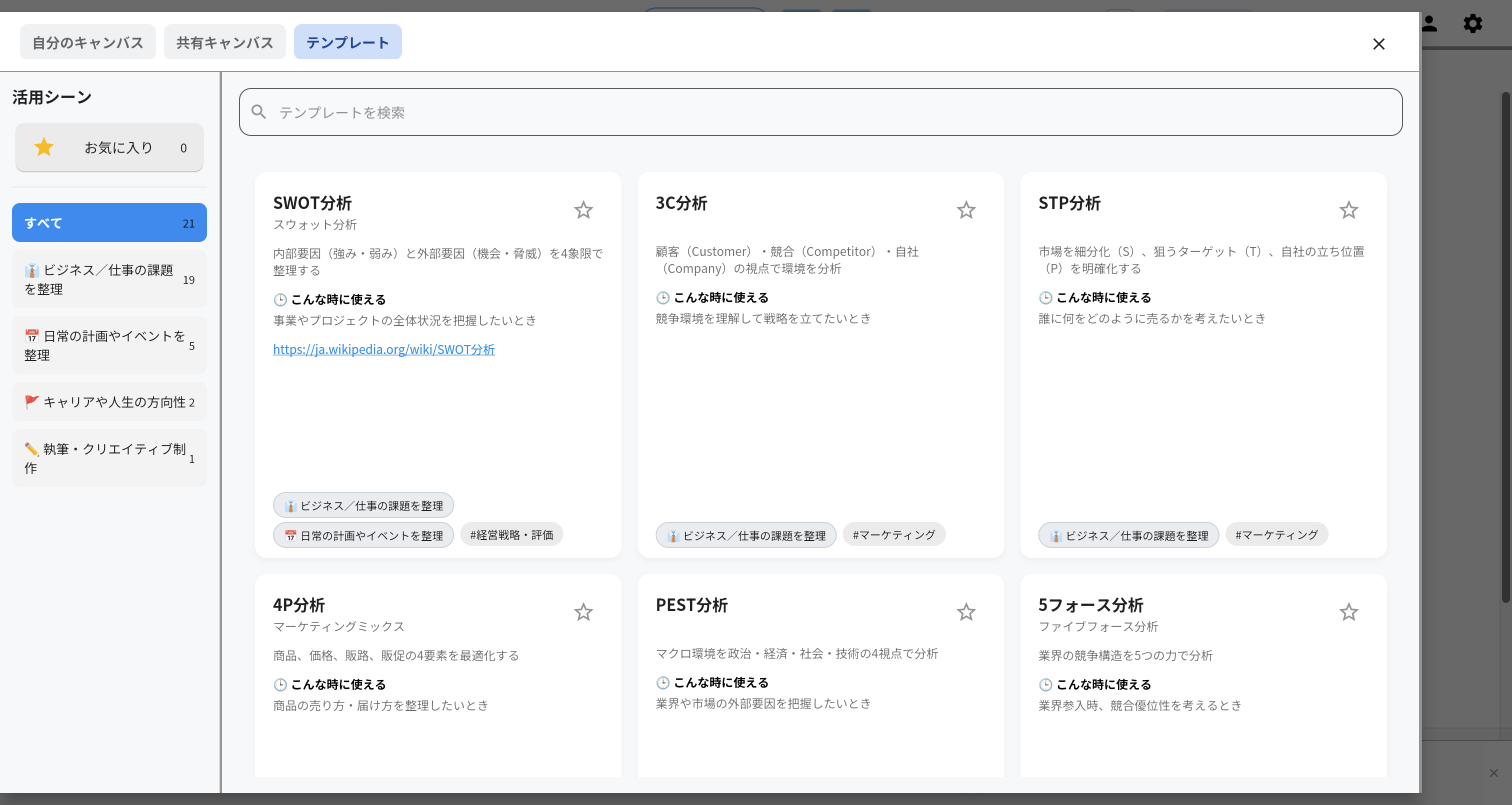This screenshot has width=1512, height=805.
Task: Filter by ビジネス／仕事の課題を整理 in sidebar
Action: [109, 279]
